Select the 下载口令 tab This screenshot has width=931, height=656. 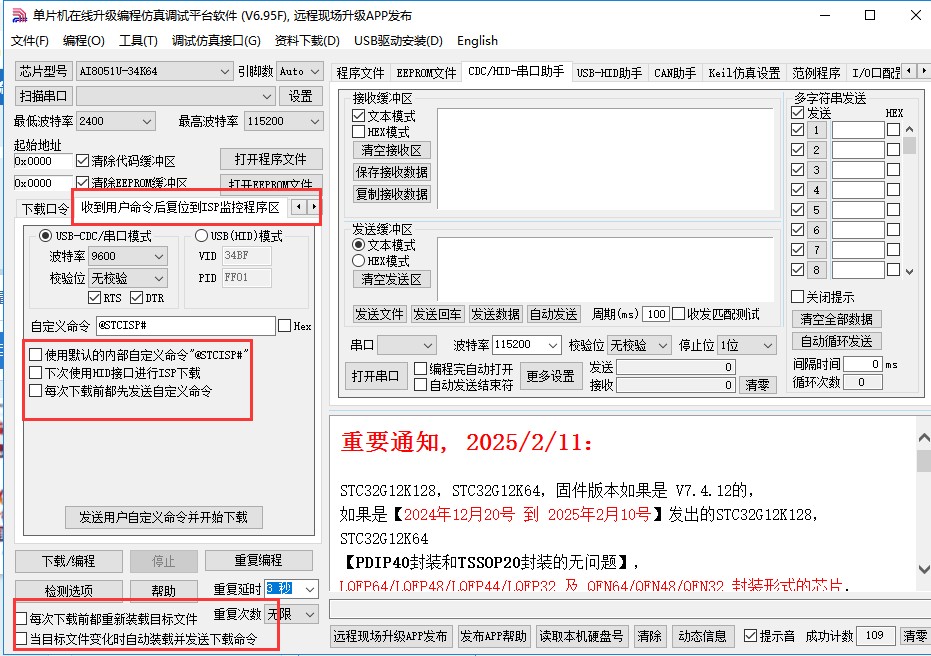coord(45,209)
